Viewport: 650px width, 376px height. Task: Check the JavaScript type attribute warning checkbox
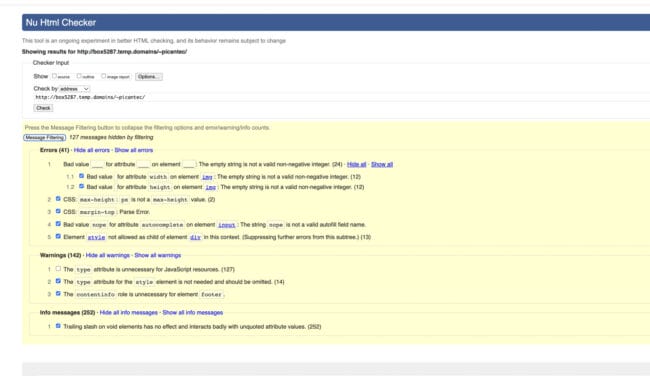[x=58, y=268]
